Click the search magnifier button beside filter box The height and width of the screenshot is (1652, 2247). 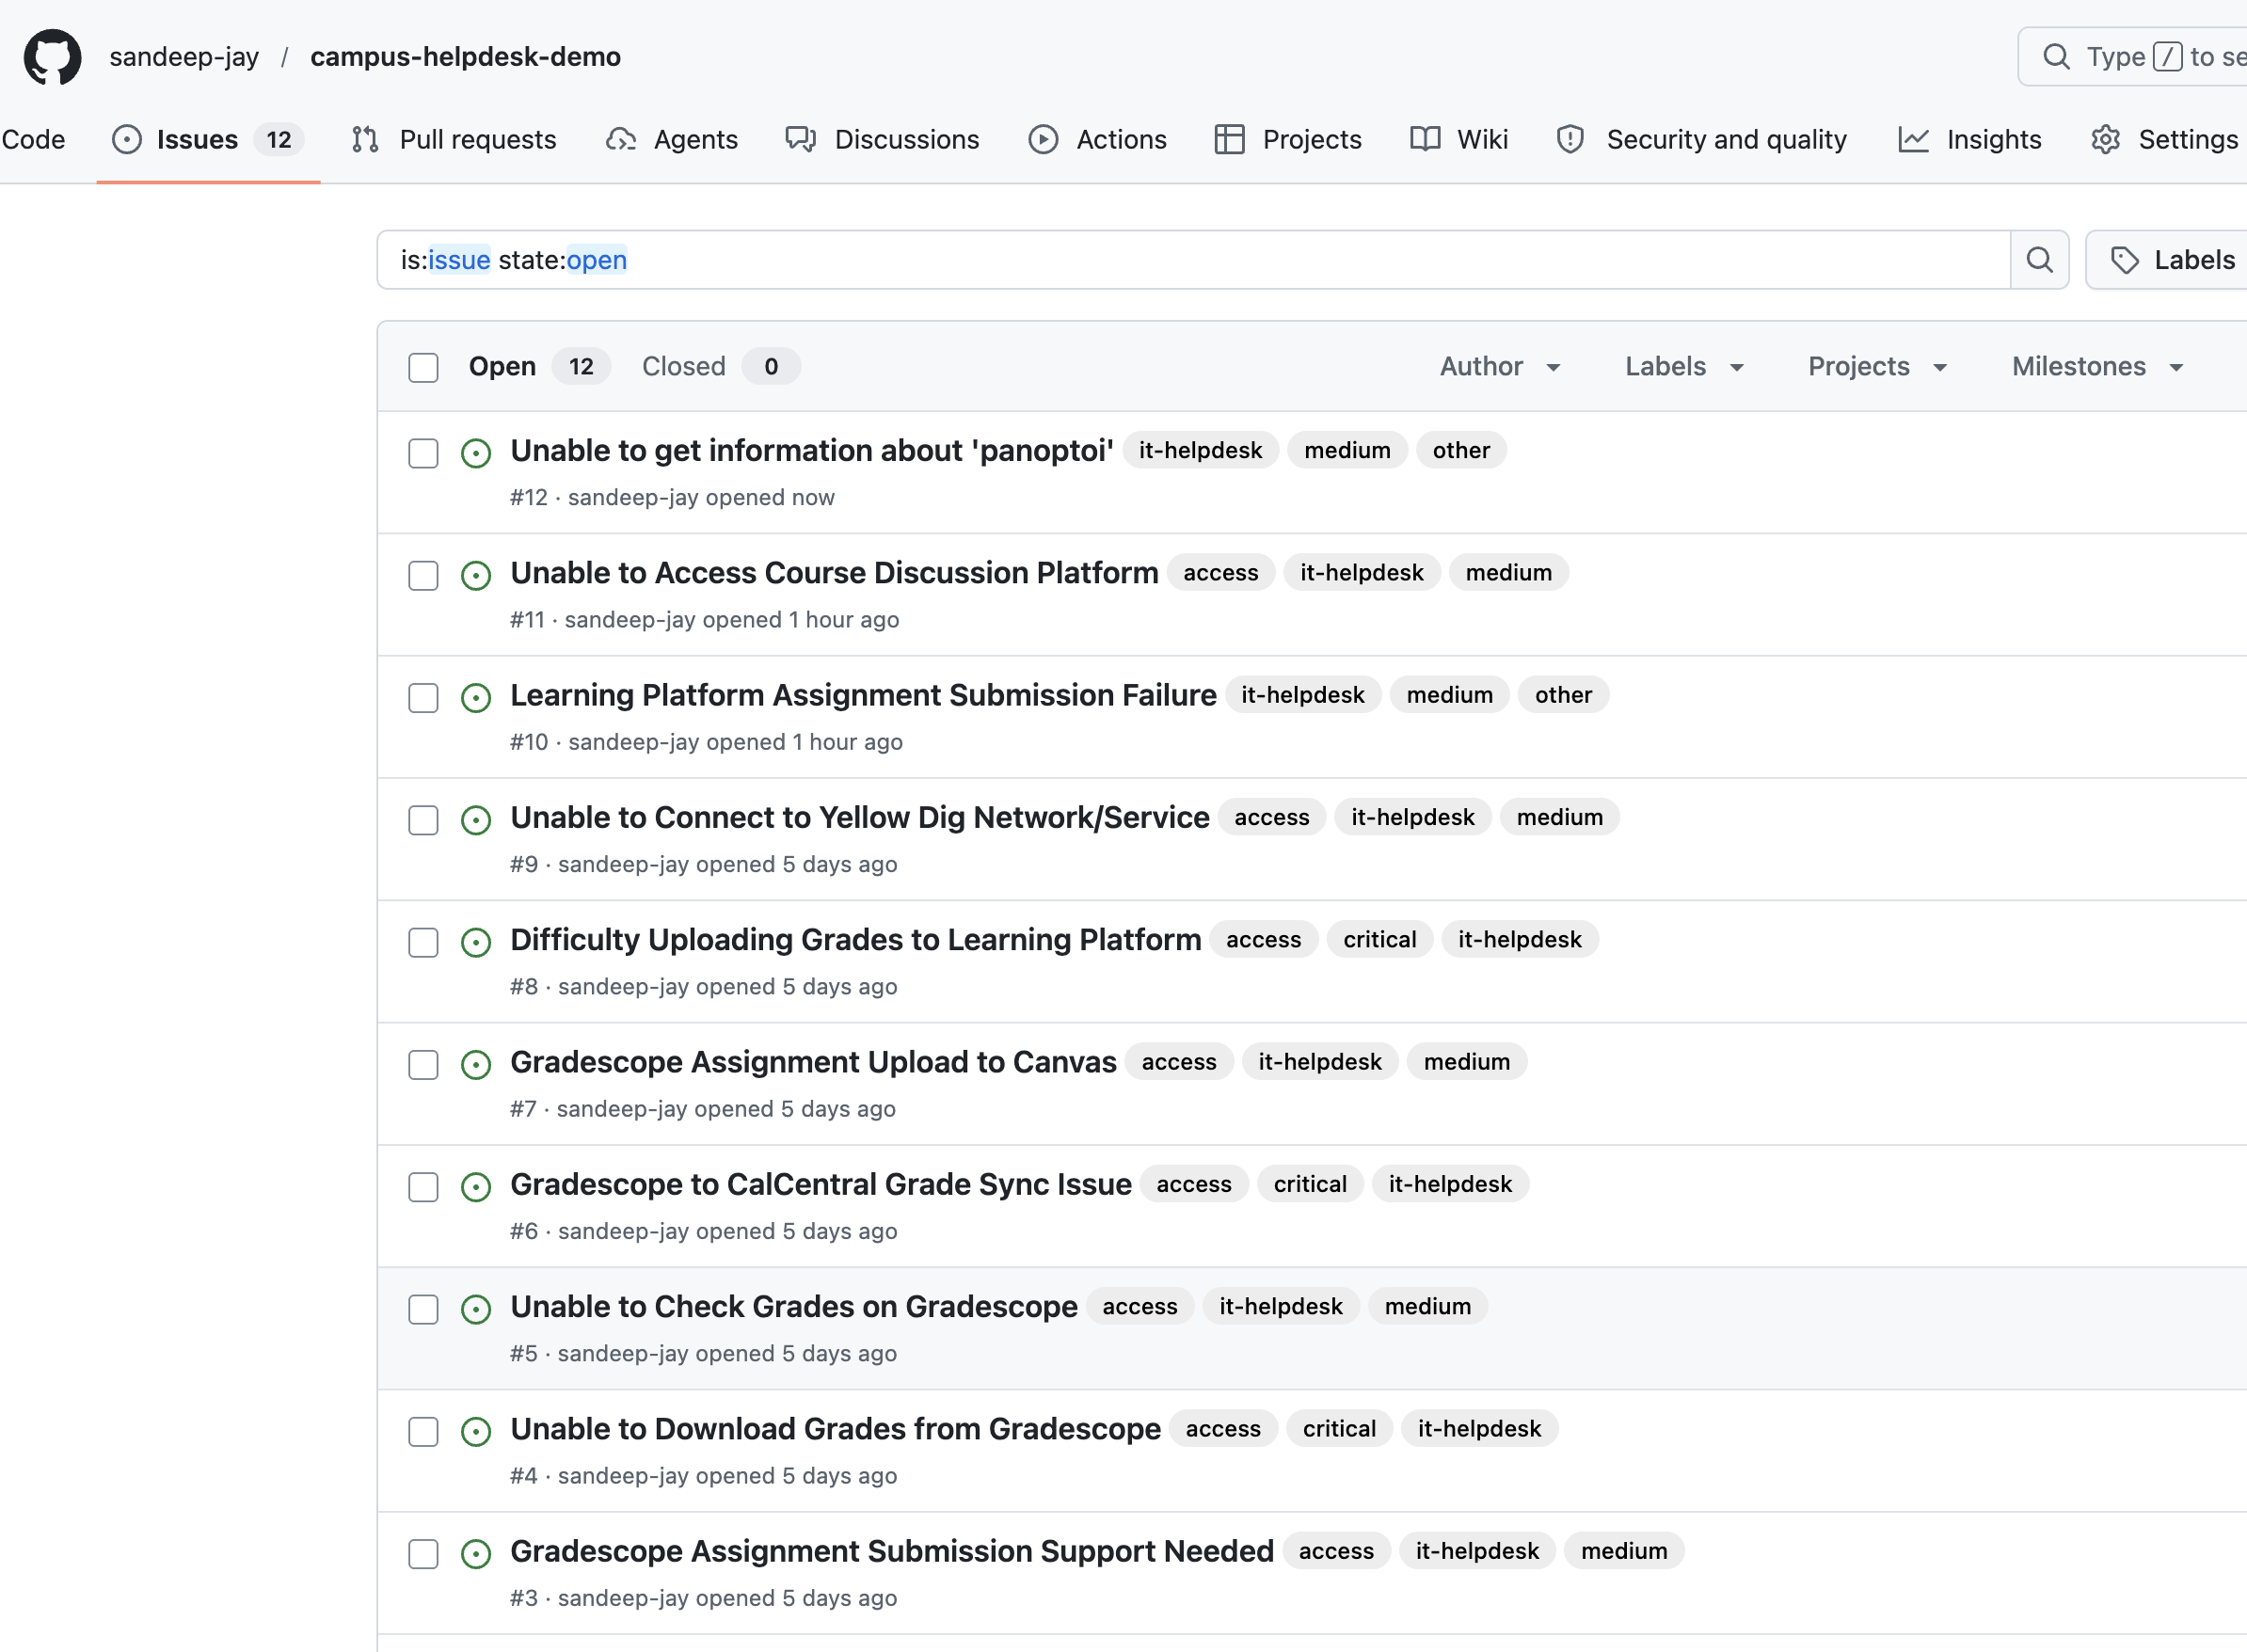click(x=2039, y=260)
